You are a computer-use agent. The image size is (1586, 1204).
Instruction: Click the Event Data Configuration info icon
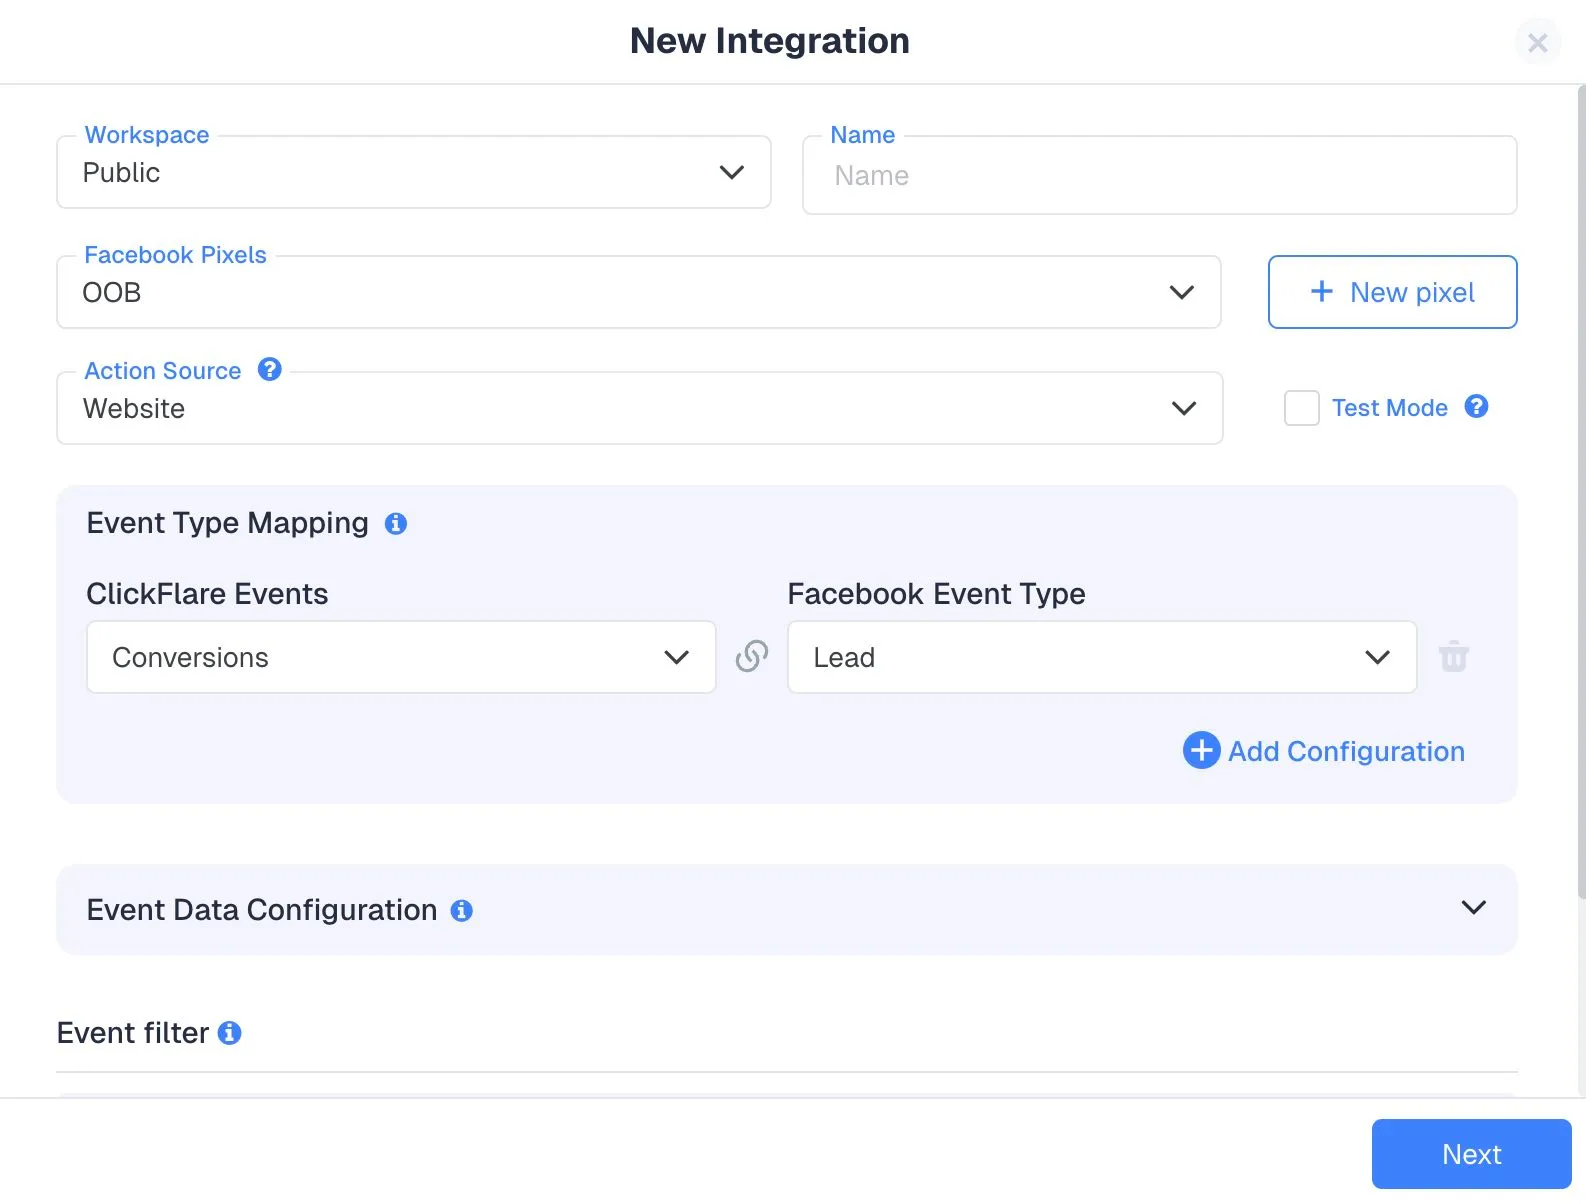[461, 910]
